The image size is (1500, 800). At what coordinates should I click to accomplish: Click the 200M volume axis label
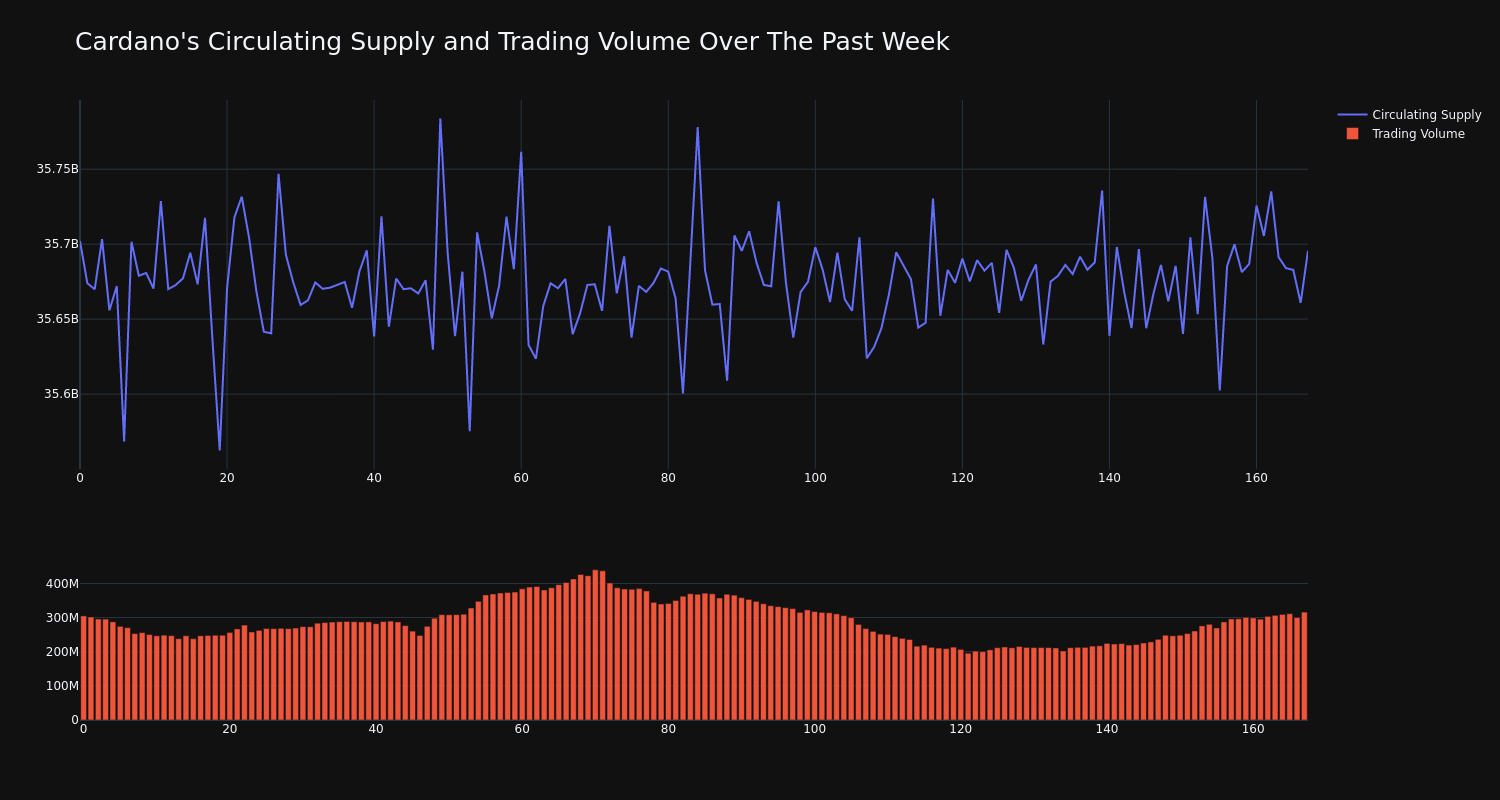[x=61, y=652]
